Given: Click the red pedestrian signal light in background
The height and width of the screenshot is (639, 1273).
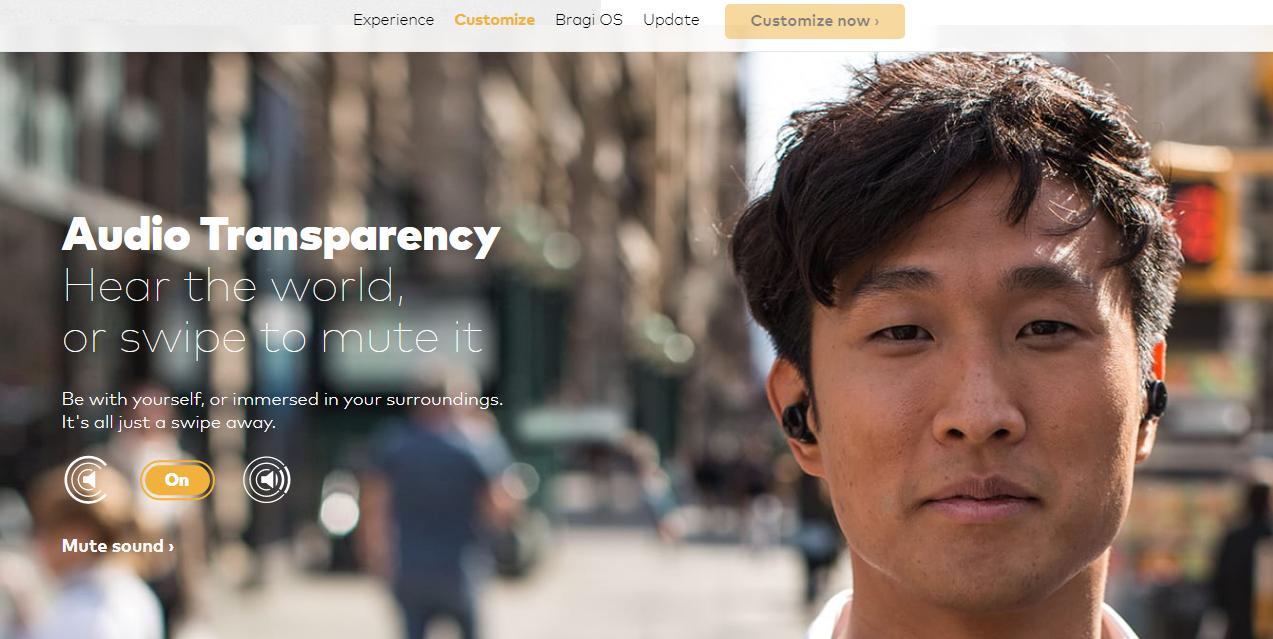Looking at the screenshot, I should [1199, 220].
